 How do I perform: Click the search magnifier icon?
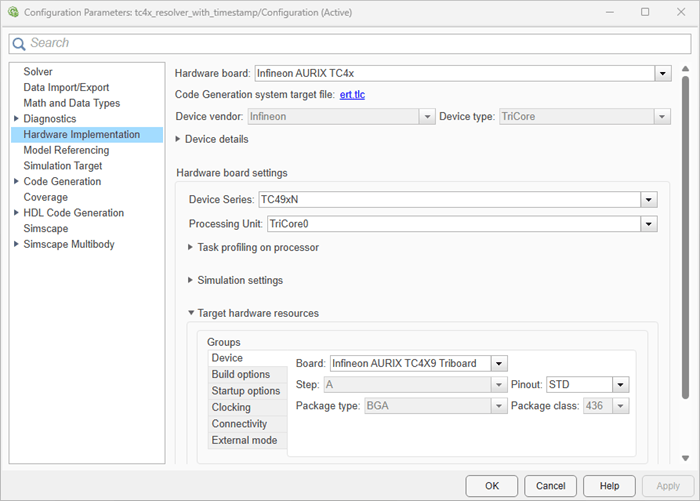[x=18, y=44]
